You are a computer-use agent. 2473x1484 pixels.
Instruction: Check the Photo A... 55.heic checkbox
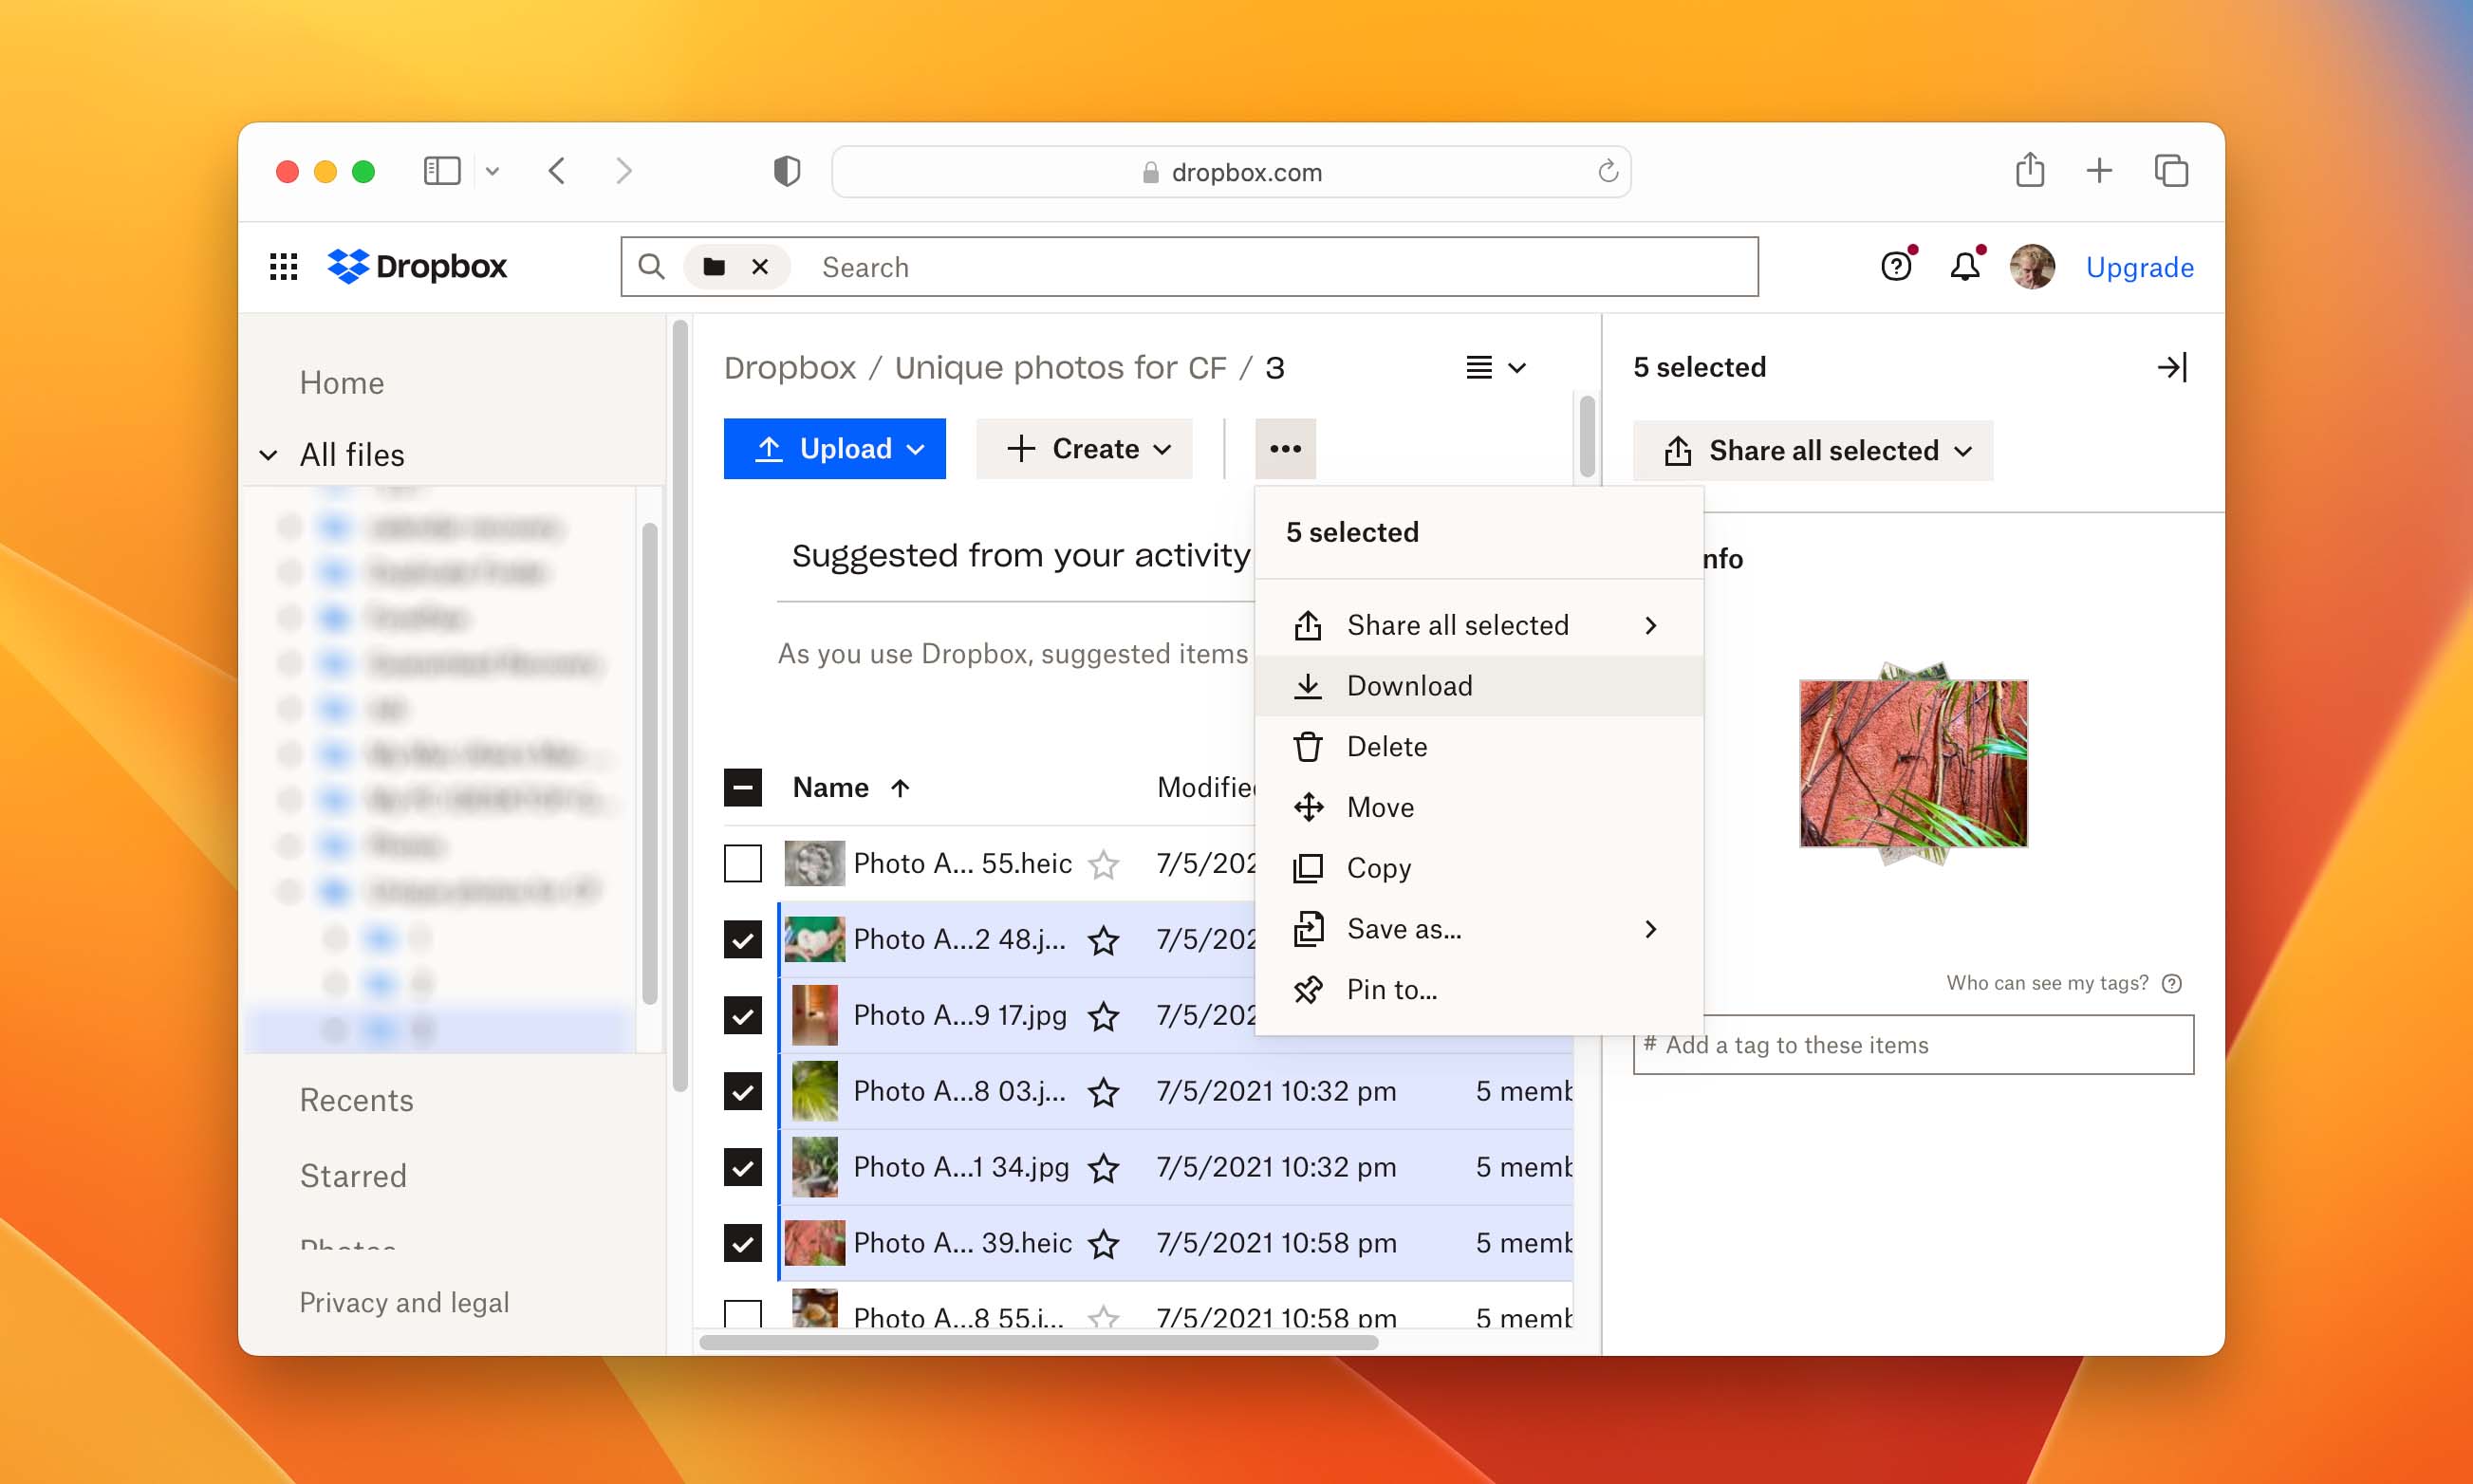point(742,863)
